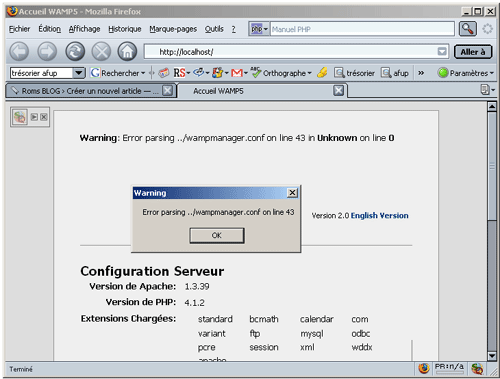Viewport: 500px width, 379px height.
Task: Open the trésorier afup search box dropdown arrow
Action: tap(79, 73)
